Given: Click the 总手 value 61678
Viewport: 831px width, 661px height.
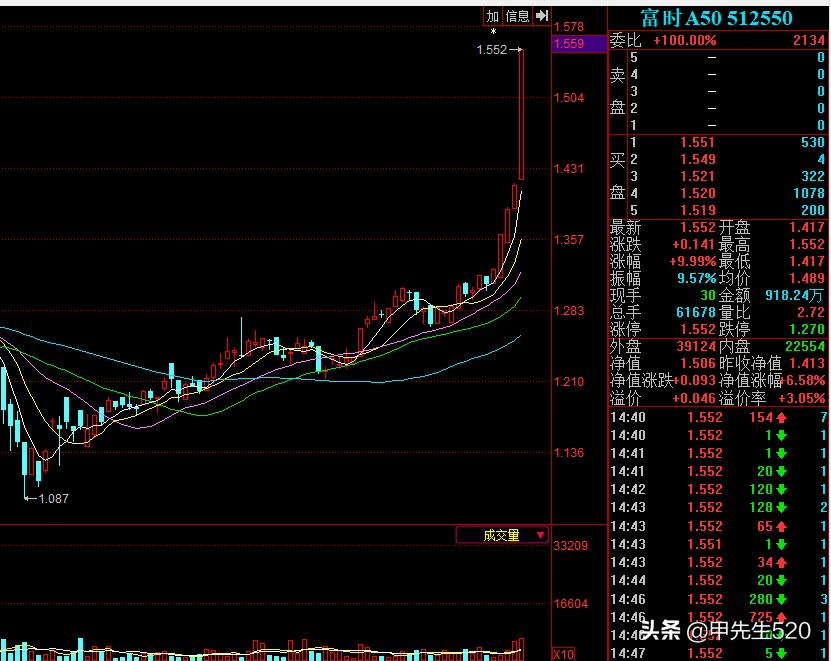Looking at the screenshot, I should point(696,312).
